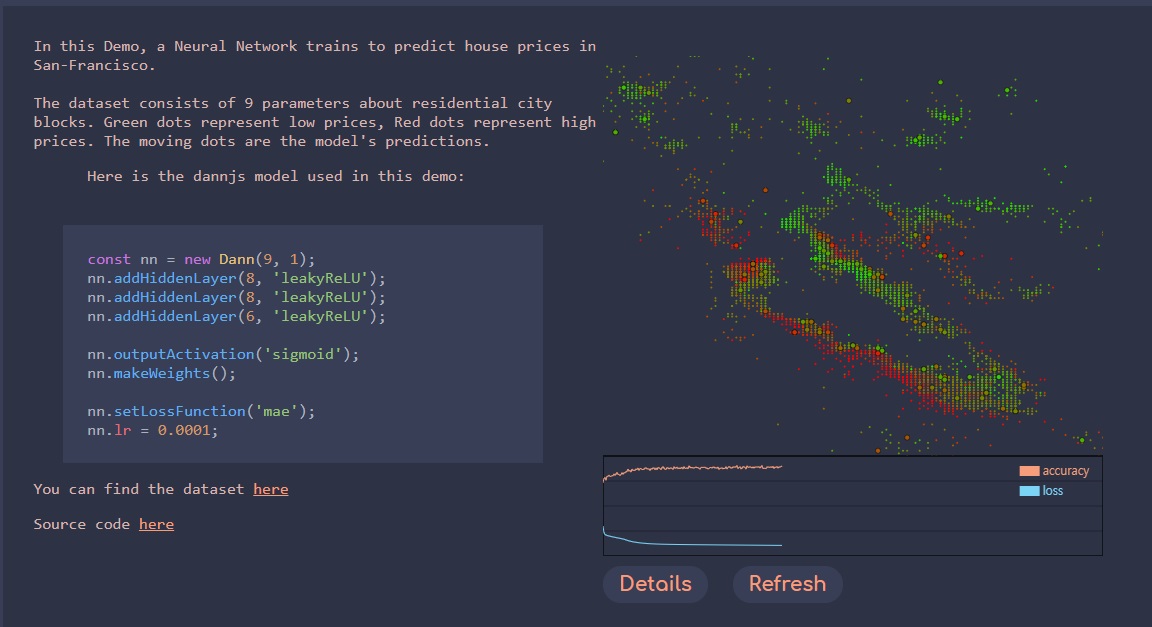Toggle the accuracy legend swatch
The width and height of the screenshot is (1152, 627).
[x=1029, y=471]
